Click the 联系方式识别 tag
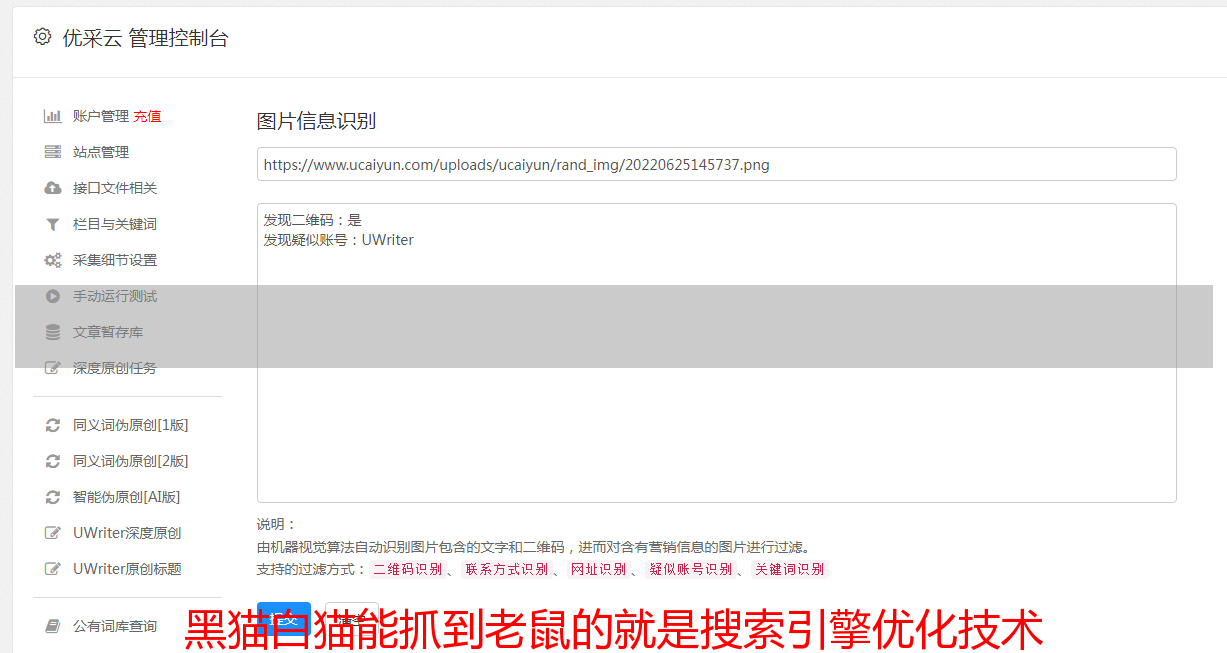The image size is (1227, 653). (x=507, y=569)
